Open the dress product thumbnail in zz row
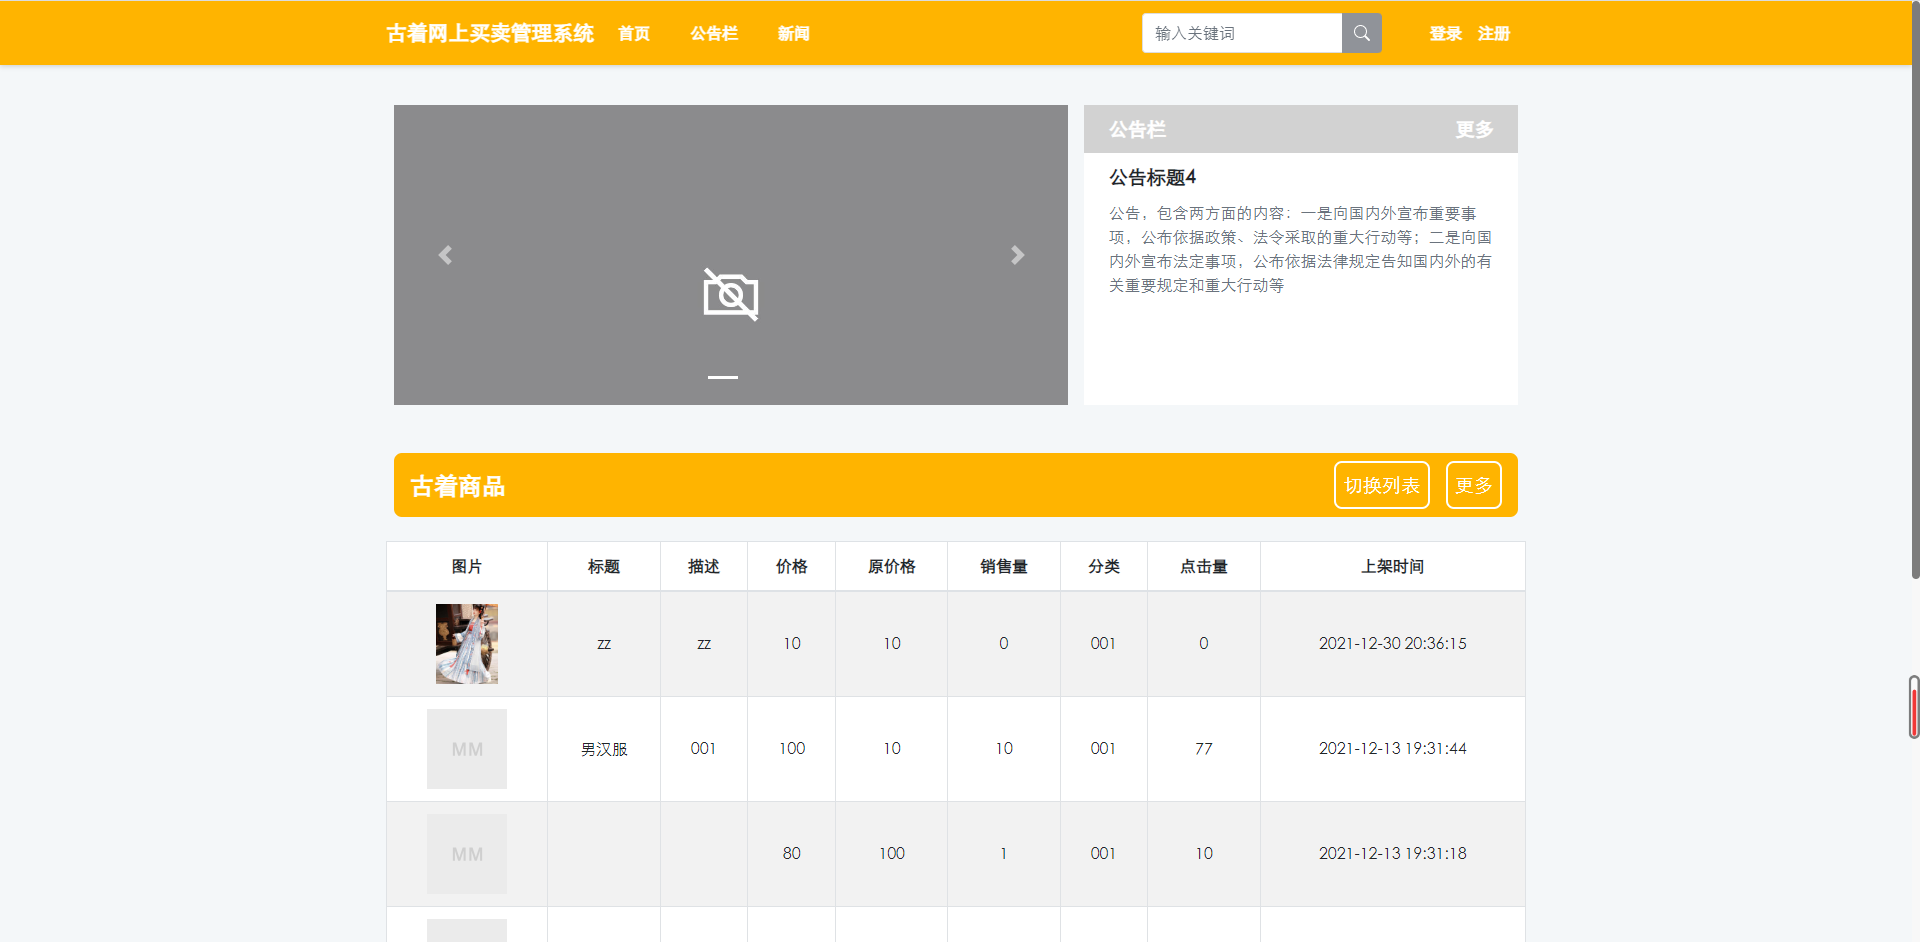This screenshot has width=1920, height=942. 467,644
